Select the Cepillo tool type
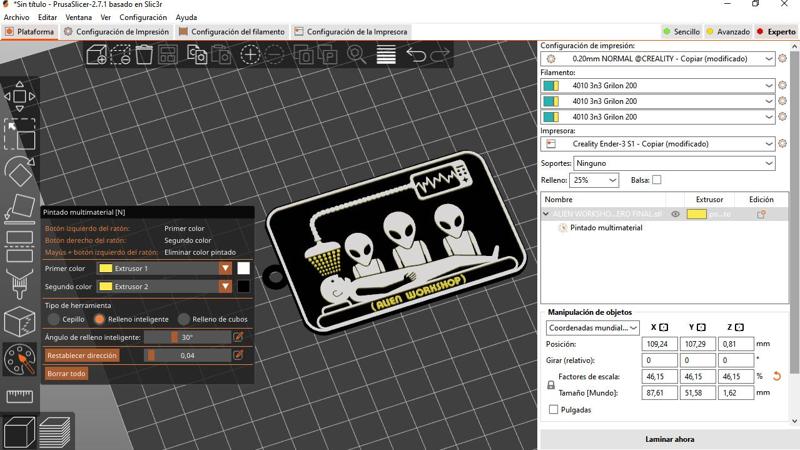This screenshot has height=450, width=800. pyautogui.click(x=55, y=319)
